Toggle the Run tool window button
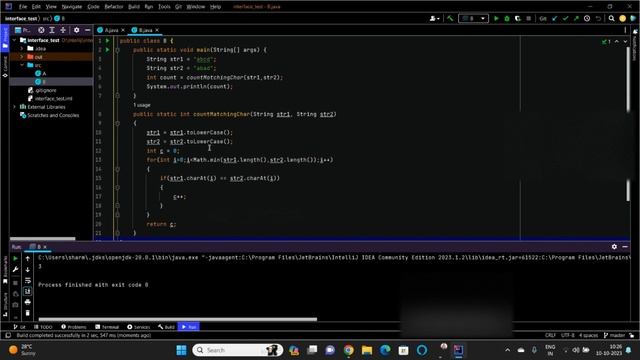640x360 pixels. coord(189,327)
